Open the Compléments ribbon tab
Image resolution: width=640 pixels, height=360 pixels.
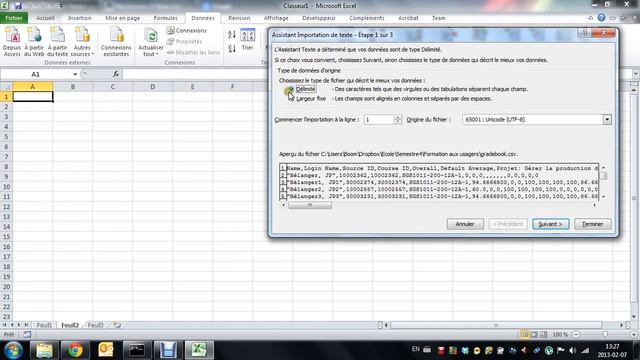[367, 18]
